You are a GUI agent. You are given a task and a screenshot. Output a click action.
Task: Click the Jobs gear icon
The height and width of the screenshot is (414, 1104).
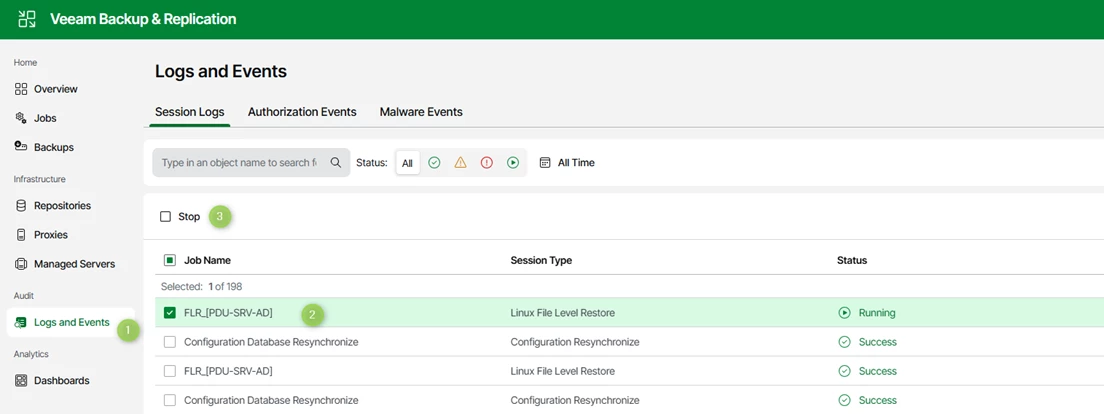(x=21, y=118)
